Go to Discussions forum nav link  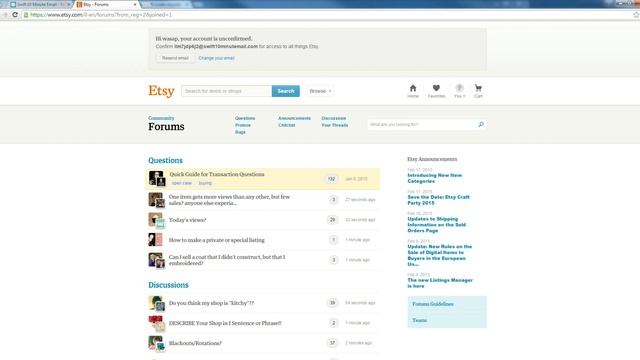(333, 118)
